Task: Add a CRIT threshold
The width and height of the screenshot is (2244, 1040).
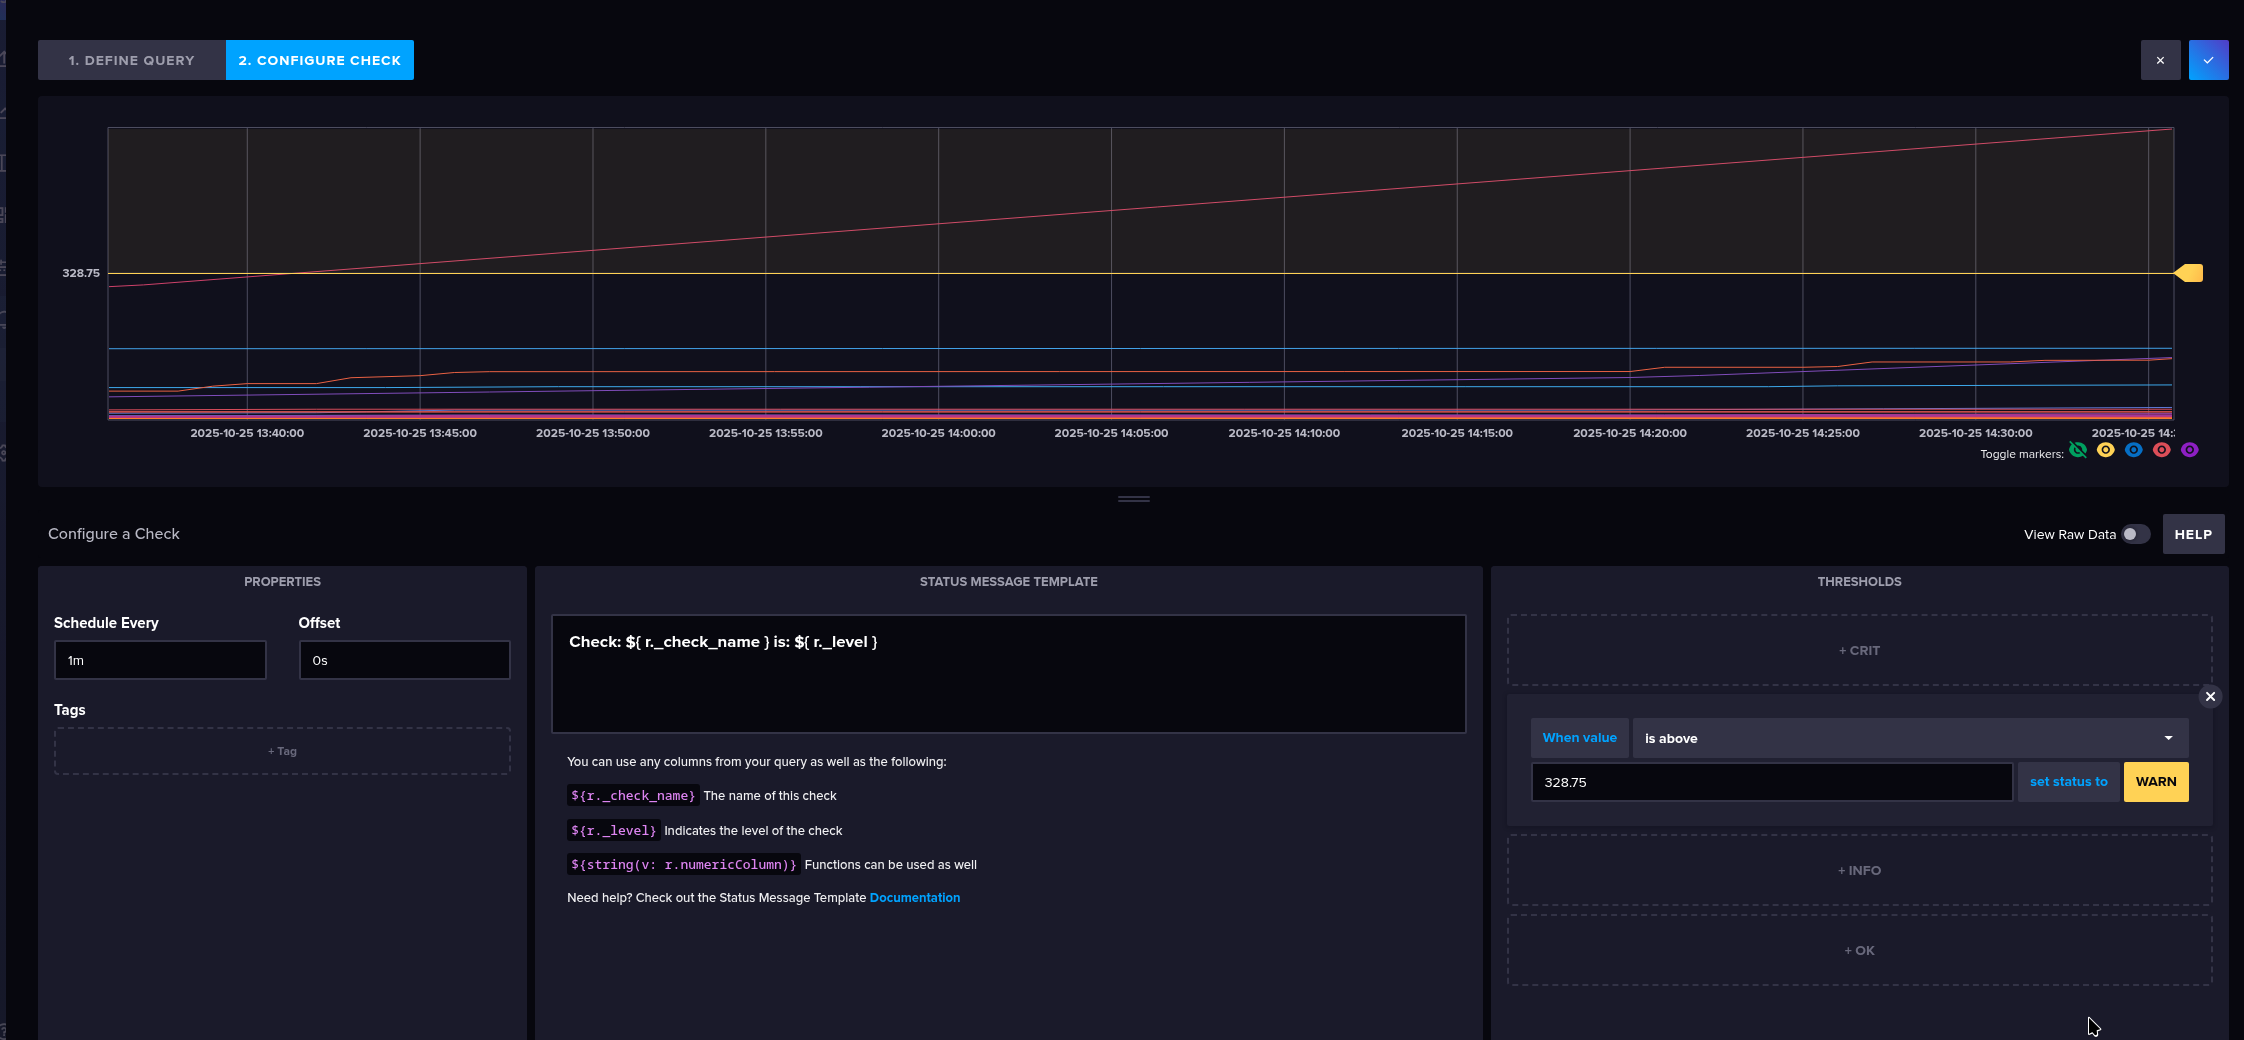Action: [1859, 650]
